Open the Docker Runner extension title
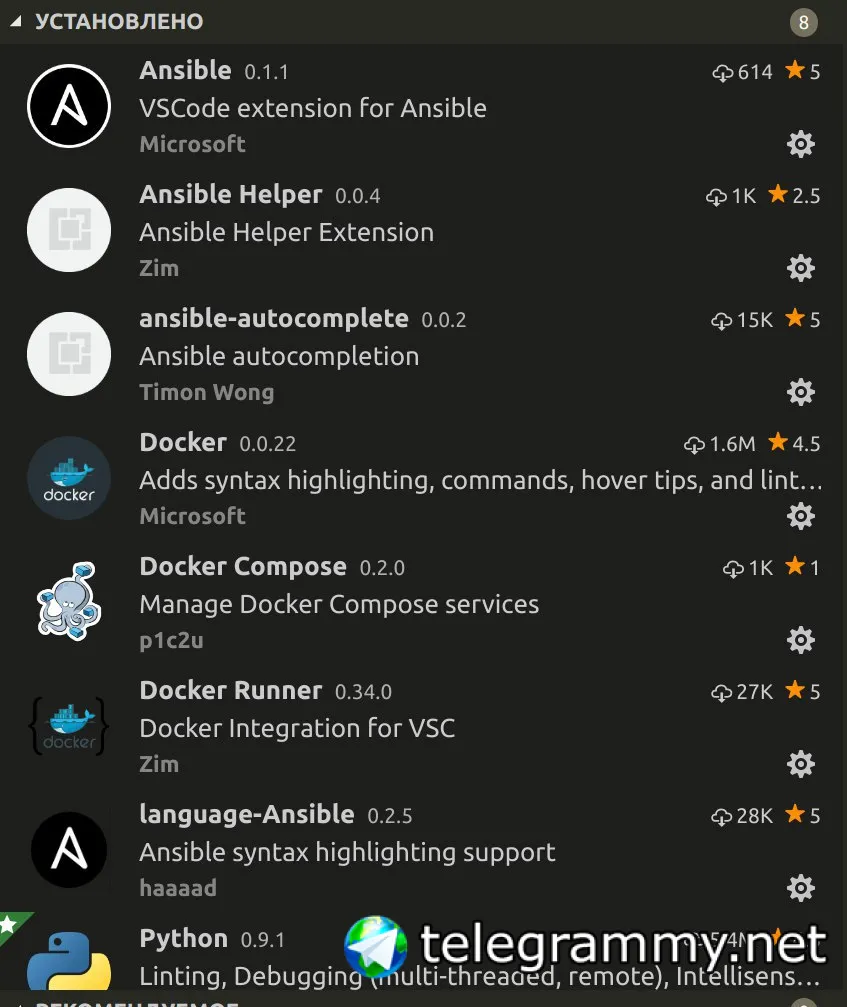Viewport: 847px width, 1007px height. click(x=231, y=690)
